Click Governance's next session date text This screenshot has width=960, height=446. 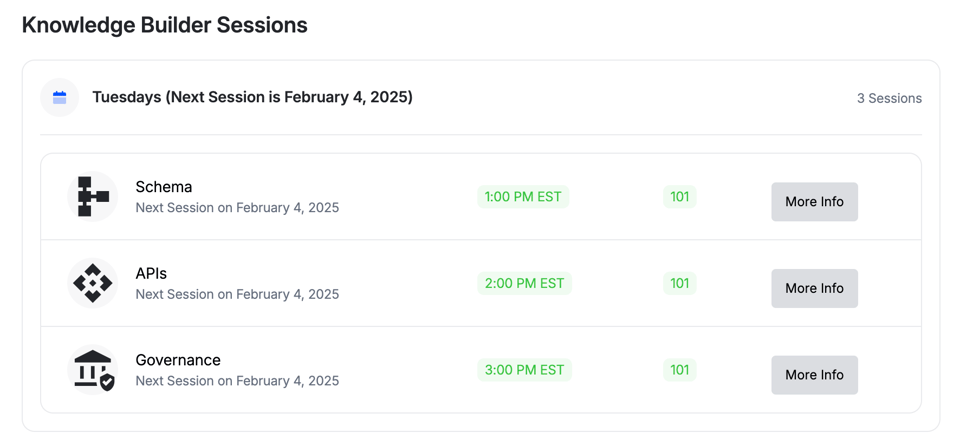pyautogui.click(x=237, y=381)
